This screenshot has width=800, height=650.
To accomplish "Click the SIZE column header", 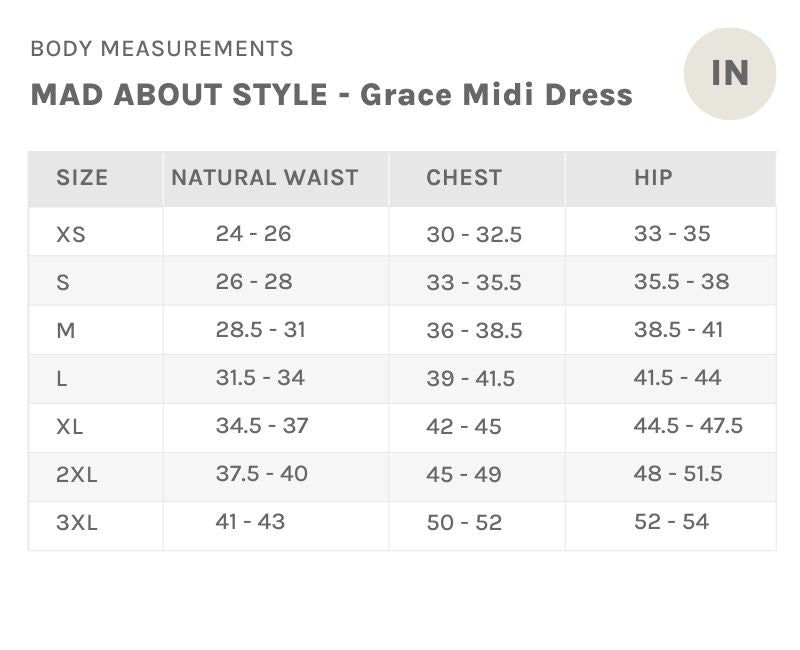I will [x=82, y=178].
